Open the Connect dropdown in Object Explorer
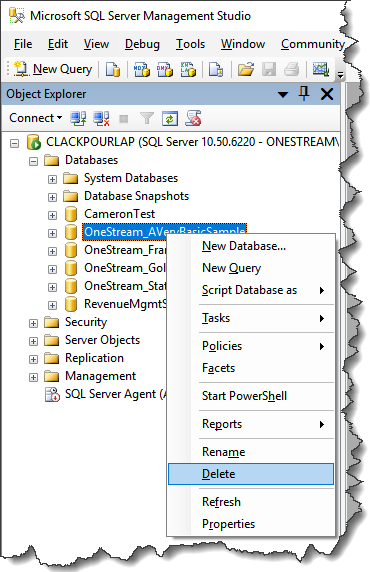The height and width of the screenshot is (572, 370). (x=35, y=118)
